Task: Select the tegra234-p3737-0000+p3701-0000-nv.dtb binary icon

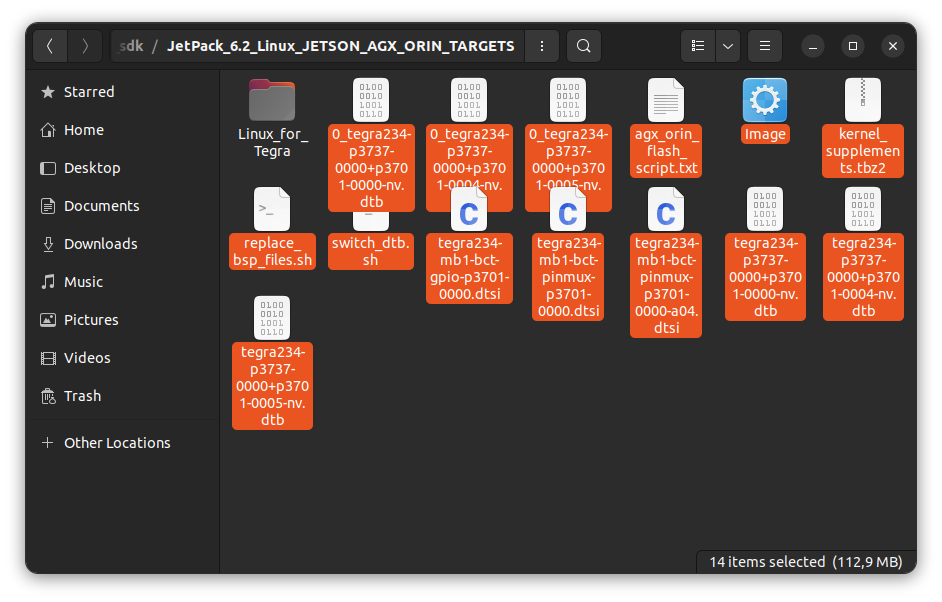Action: pyautogui.click(x=765, y=209)
